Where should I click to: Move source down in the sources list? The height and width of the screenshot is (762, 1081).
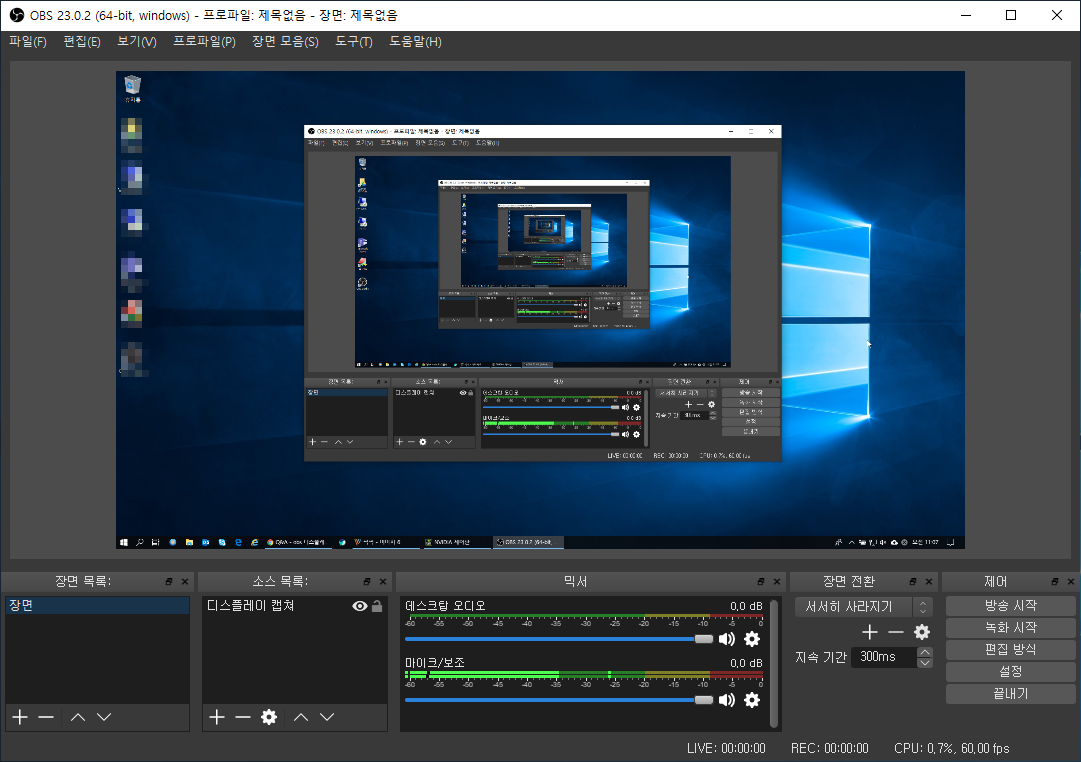tap(327, 717)
